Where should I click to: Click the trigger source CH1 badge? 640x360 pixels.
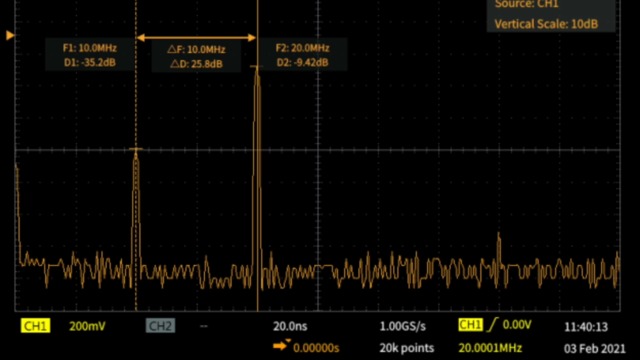pos(470,324)
